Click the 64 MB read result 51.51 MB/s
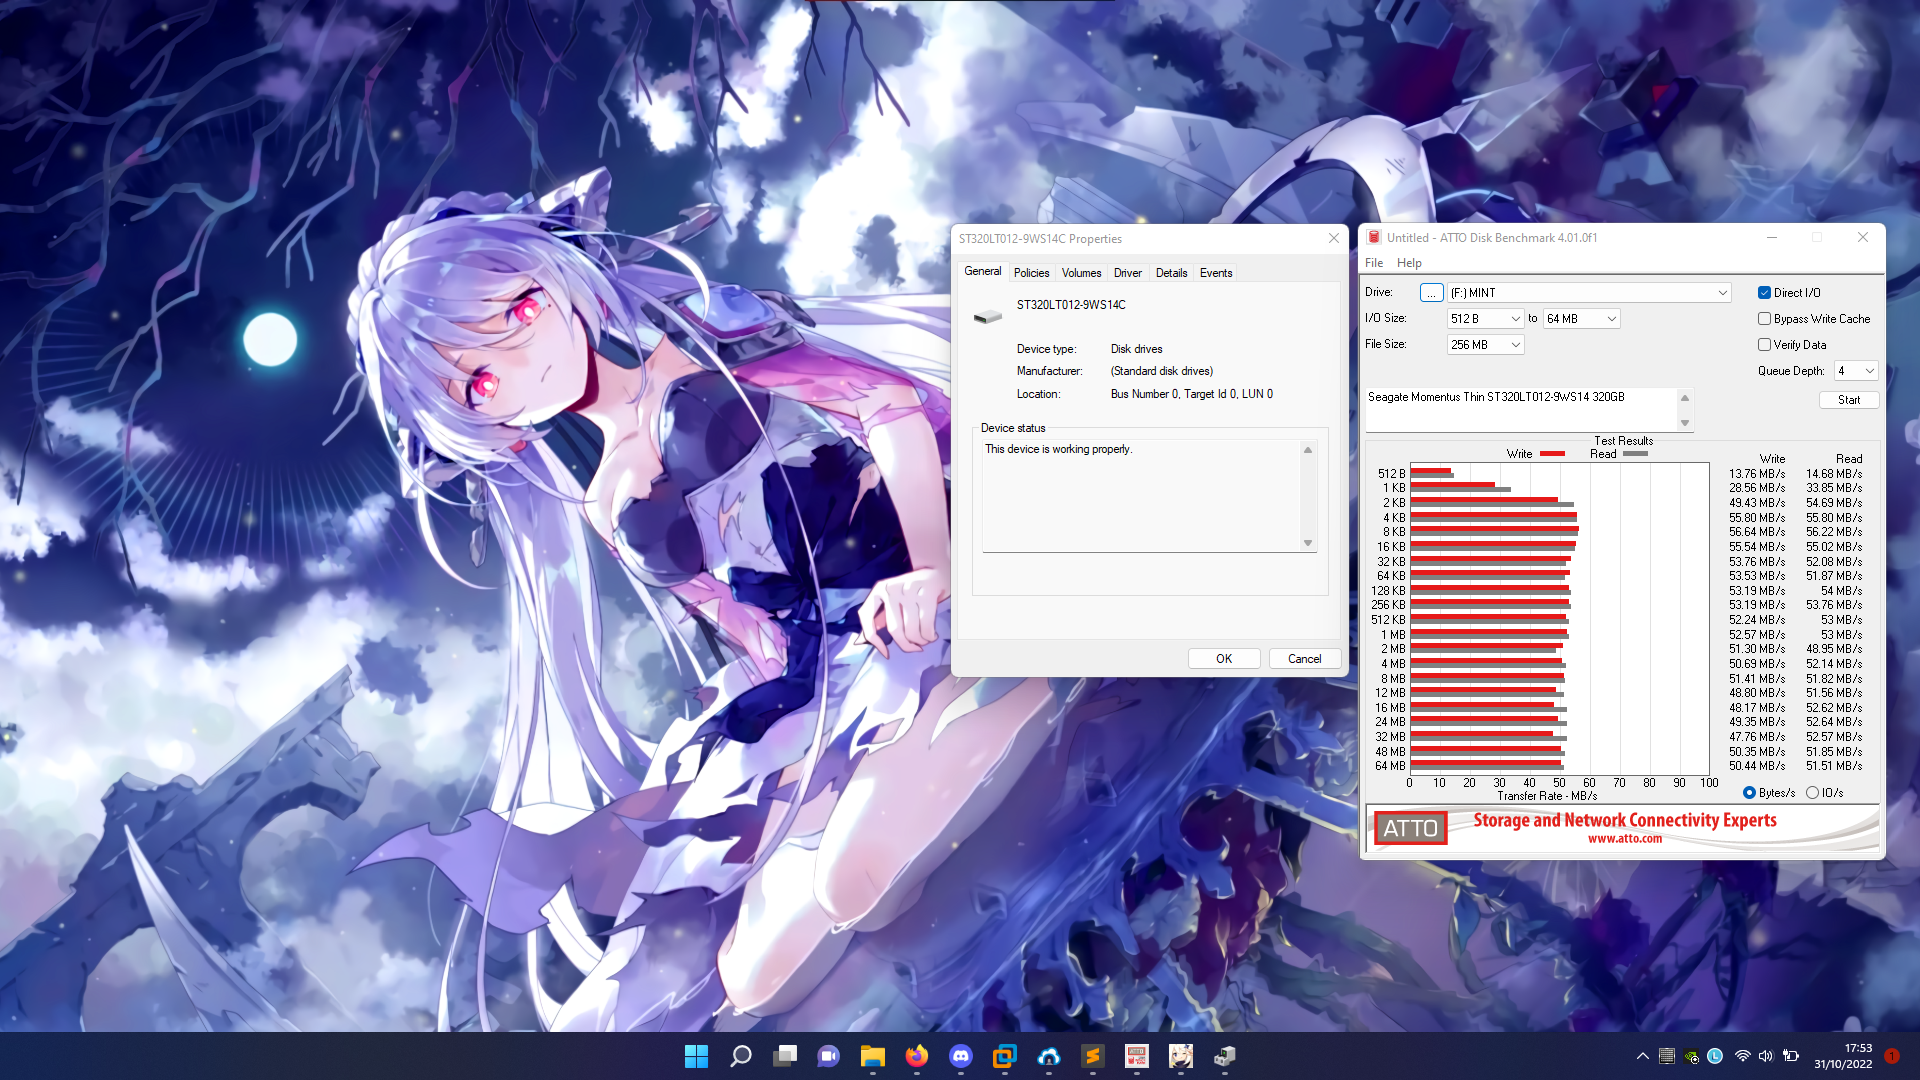The width and height of the screenshot is (1920, 1080). [1834, 766]
